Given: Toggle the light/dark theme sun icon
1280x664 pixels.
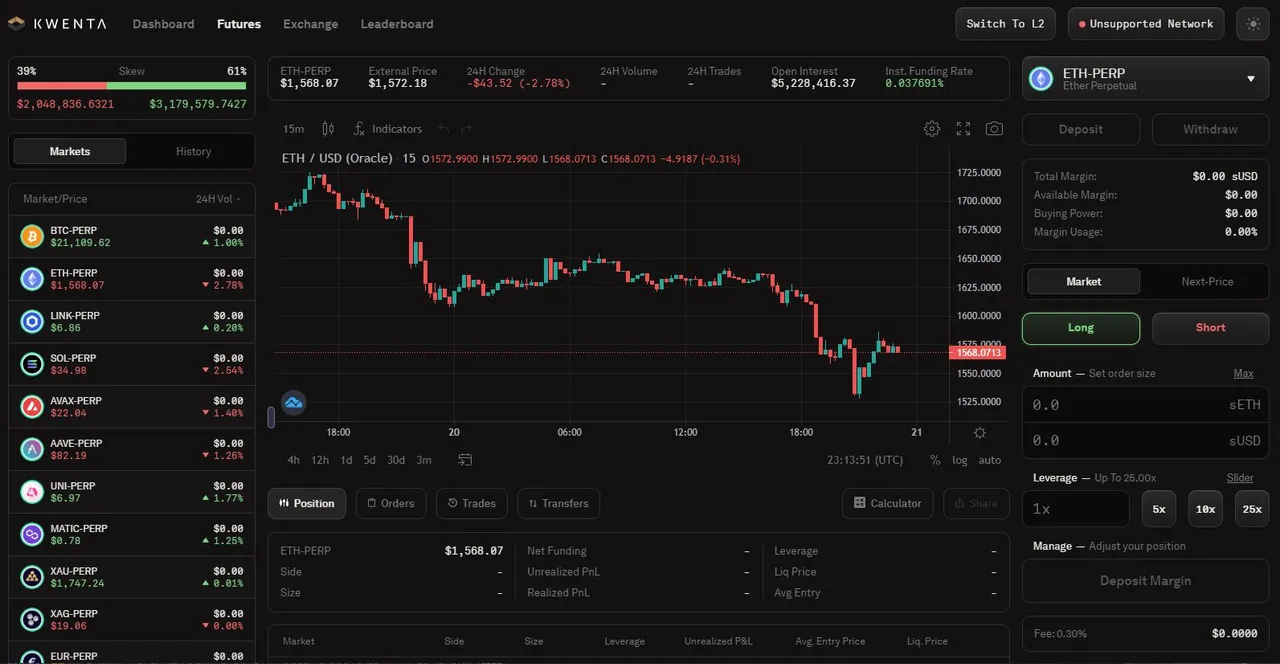Looking at the screenshot, I should [x=1253, y=24].
